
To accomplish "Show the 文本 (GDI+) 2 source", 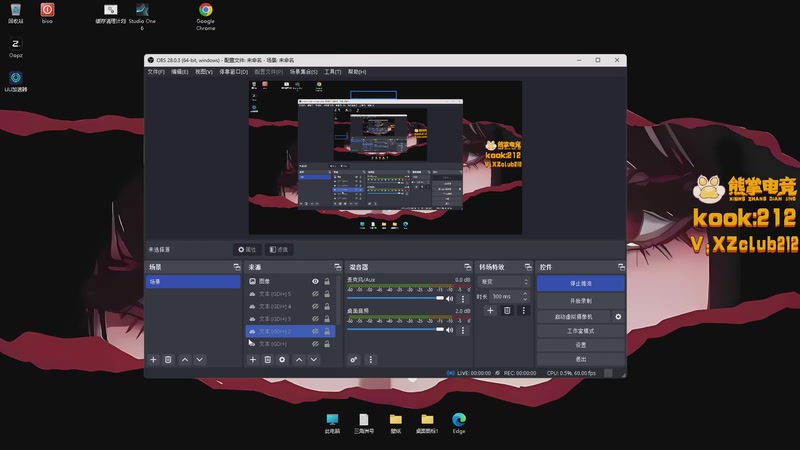I will 315,331.
